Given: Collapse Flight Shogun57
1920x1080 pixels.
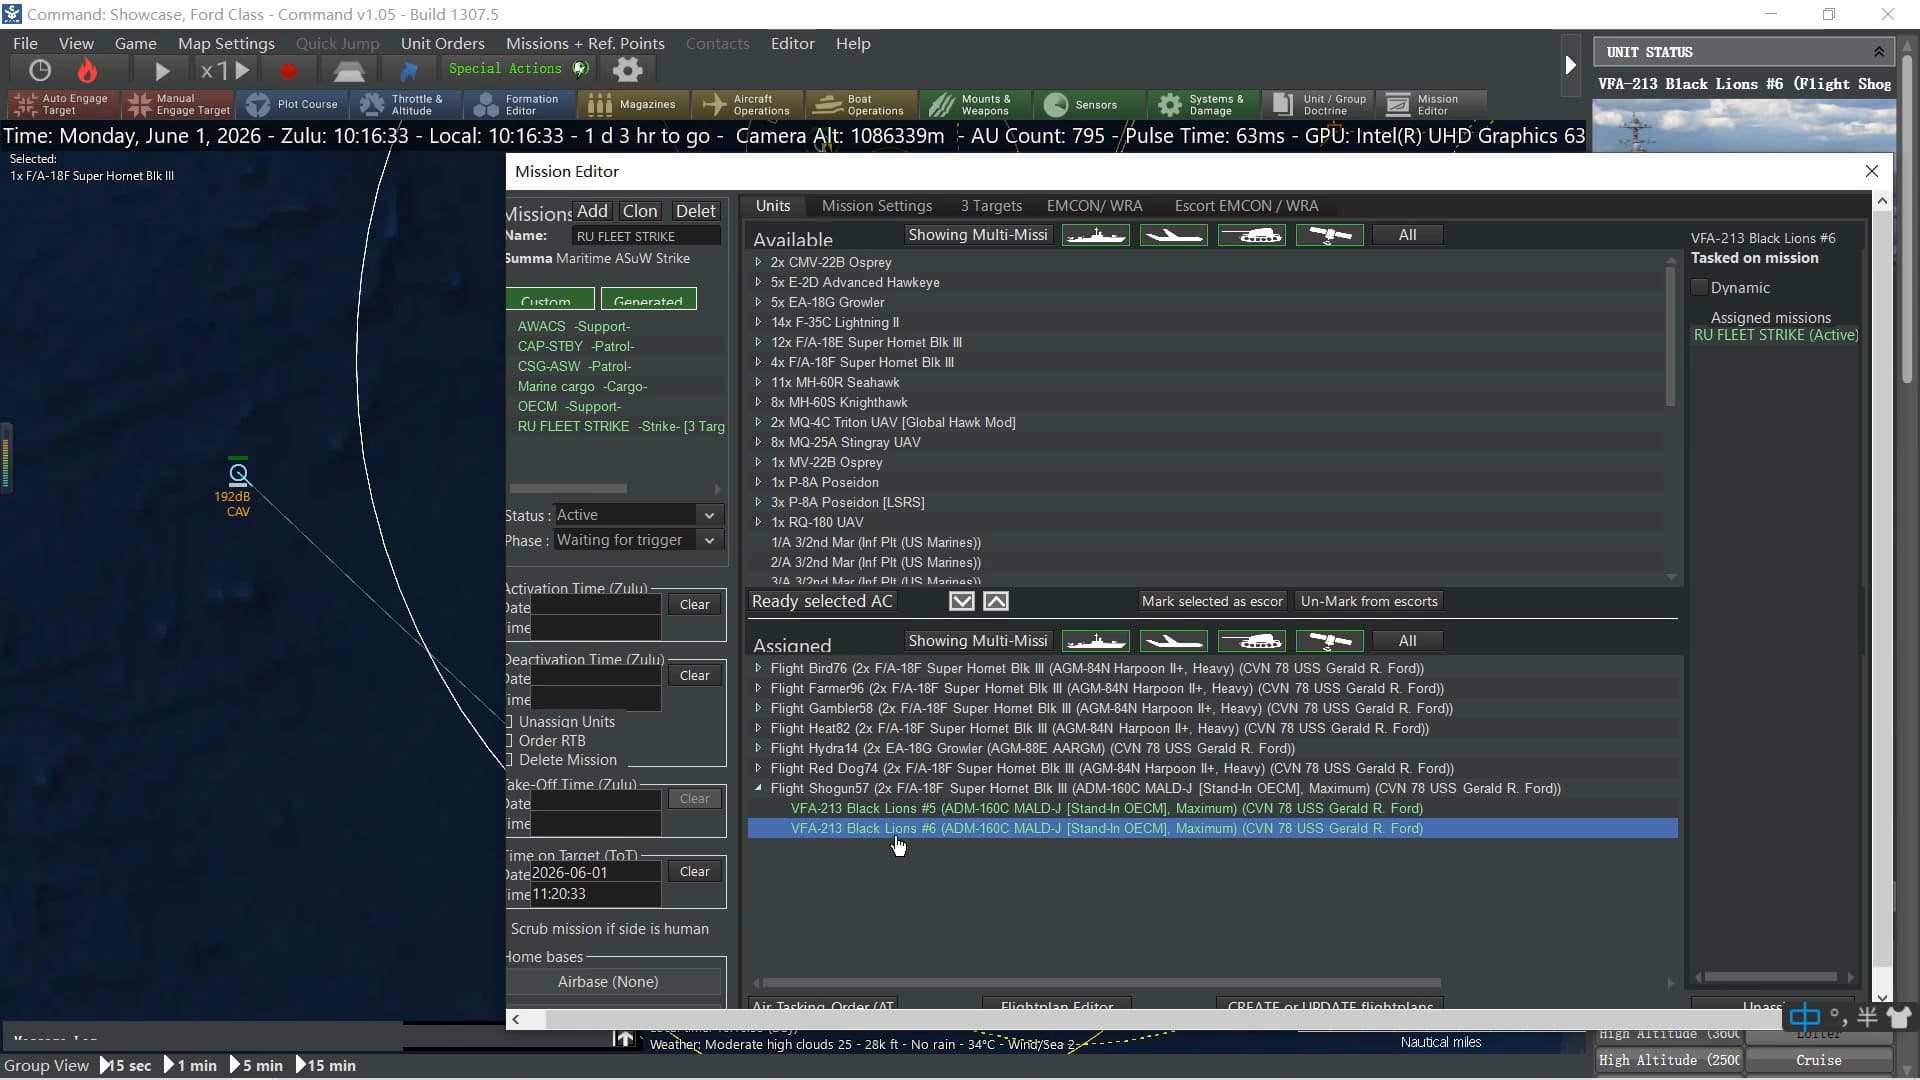Looking at the screenshot, I should click(x=758, y=788).
